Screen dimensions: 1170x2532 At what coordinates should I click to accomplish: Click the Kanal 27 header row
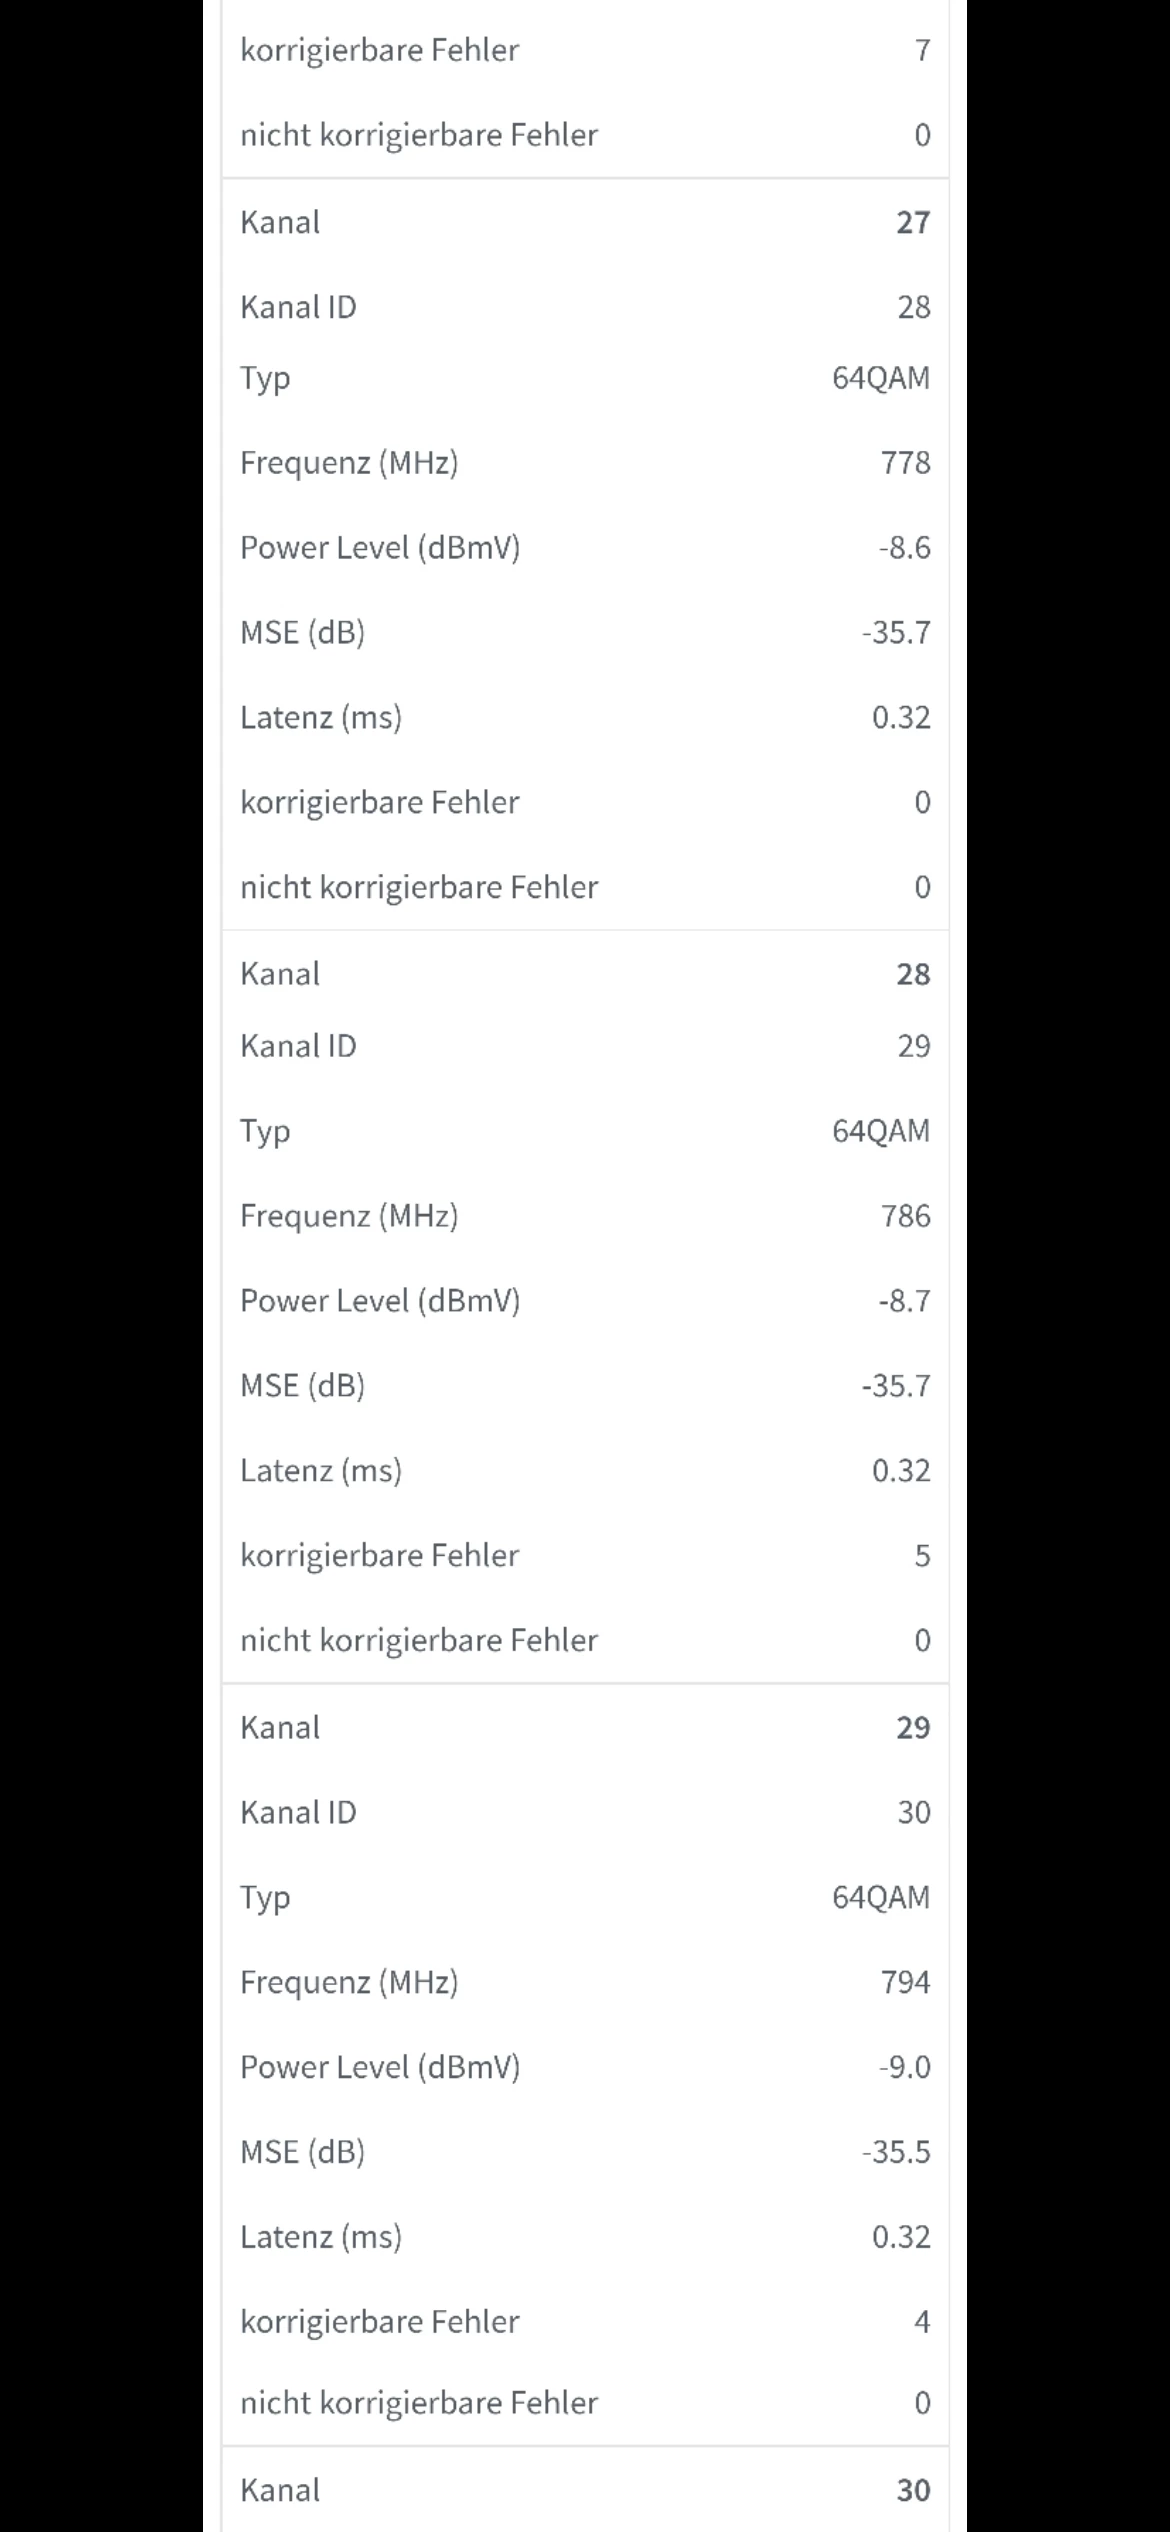click(x=585, y=222)
